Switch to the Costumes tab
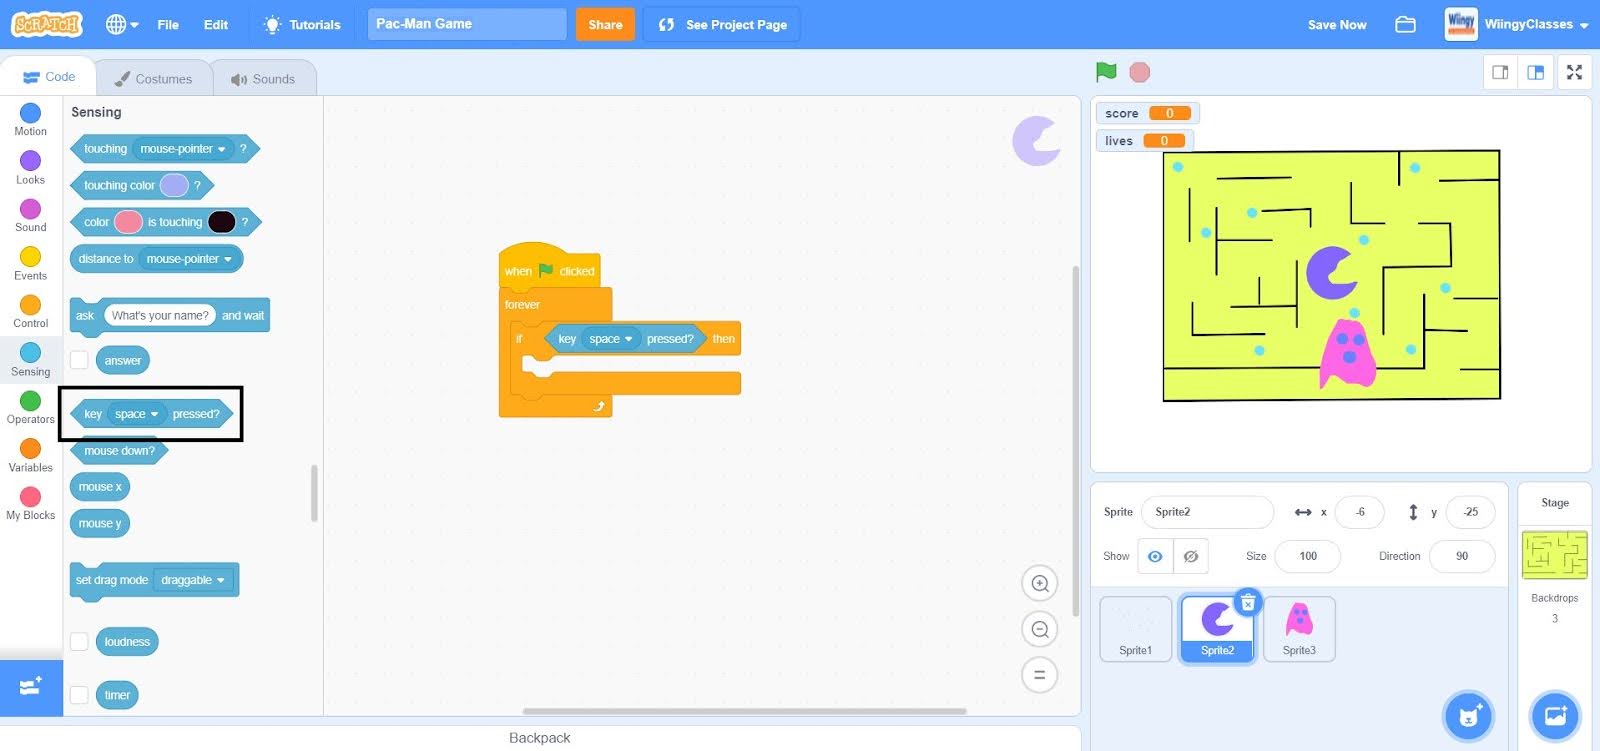The height and width of the screenshot is (751, 1600). [154, 78]
